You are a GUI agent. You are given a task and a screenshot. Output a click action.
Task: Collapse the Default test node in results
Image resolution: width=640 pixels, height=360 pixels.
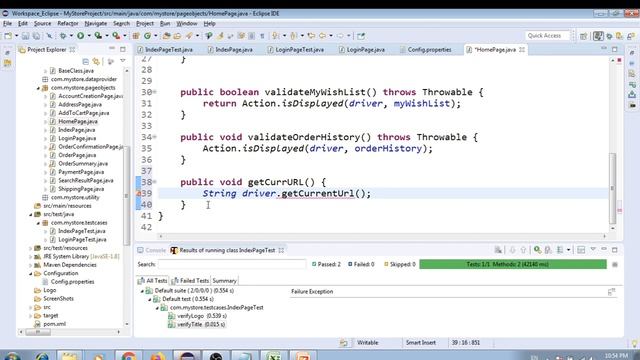[x=150, y=300]
